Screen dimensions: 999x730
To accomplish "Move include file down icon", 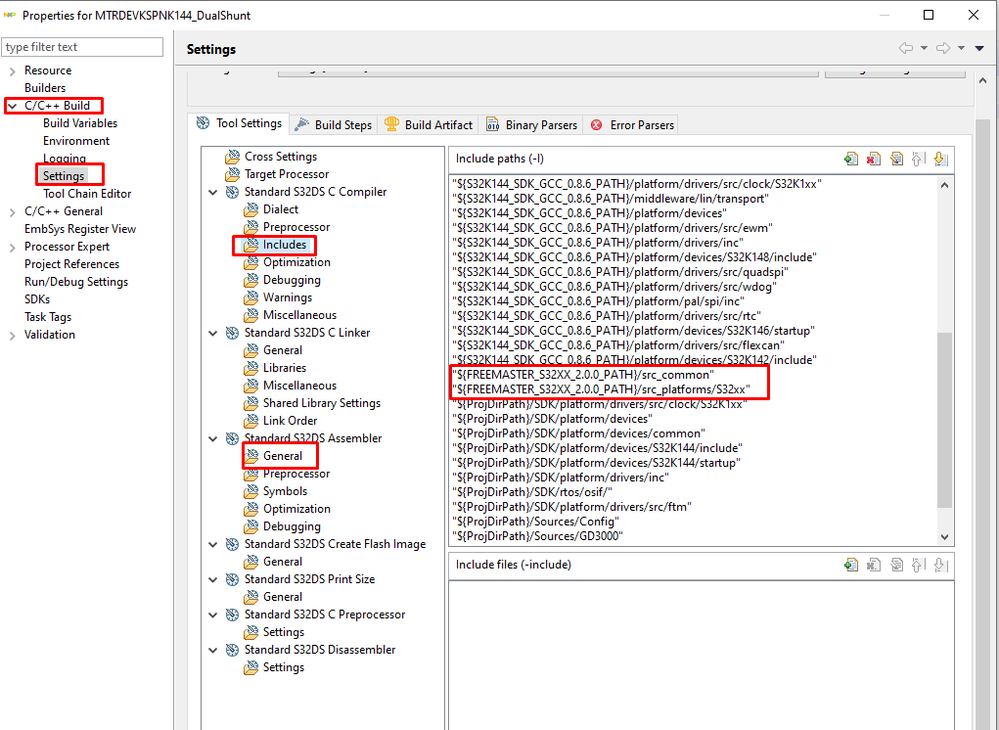I will pos(940,564).
